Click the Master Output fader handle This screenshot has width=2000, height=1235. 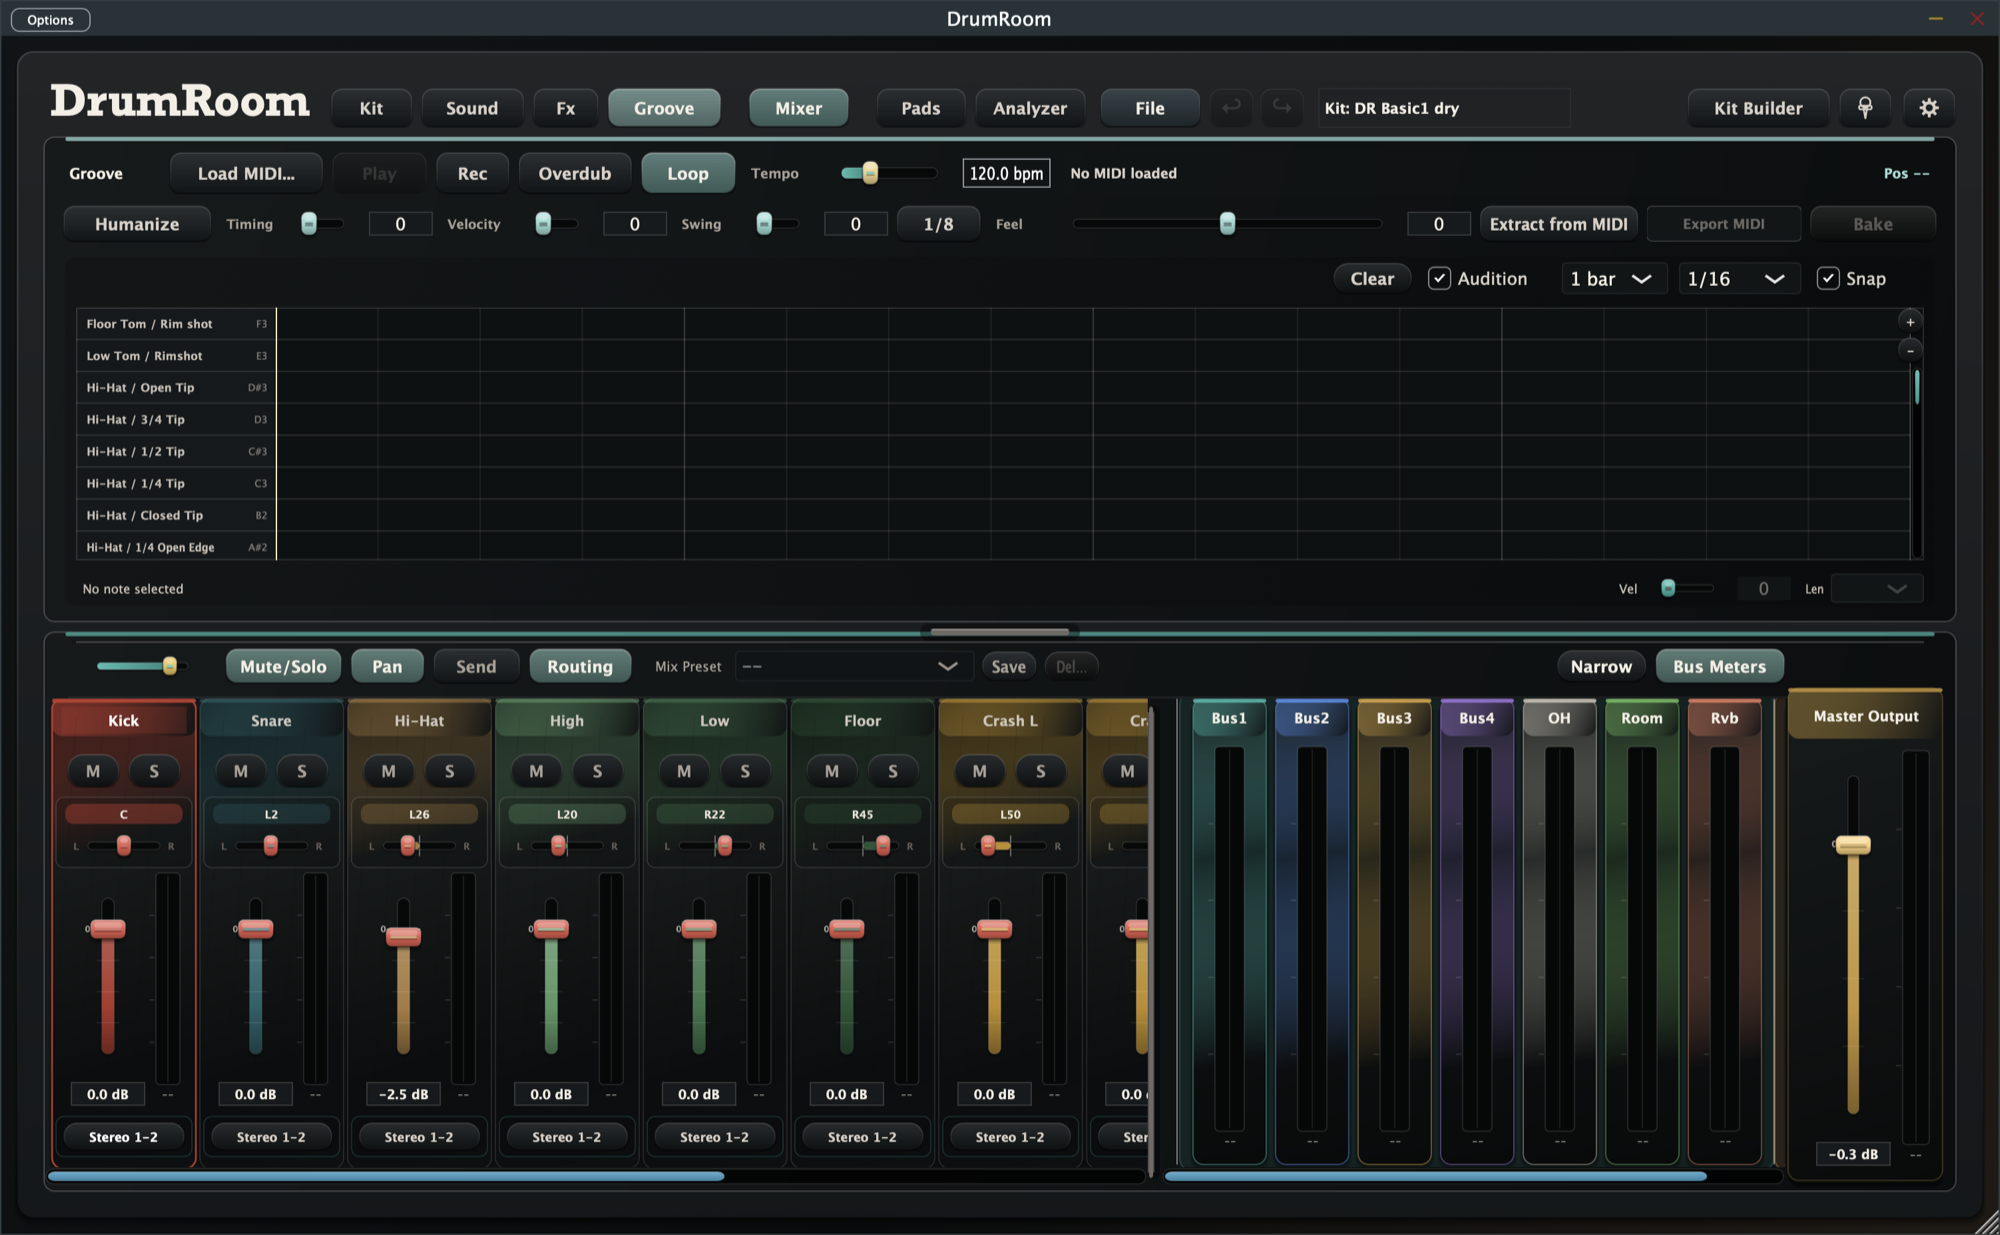pyautogui.click(x=1852, y=845)
